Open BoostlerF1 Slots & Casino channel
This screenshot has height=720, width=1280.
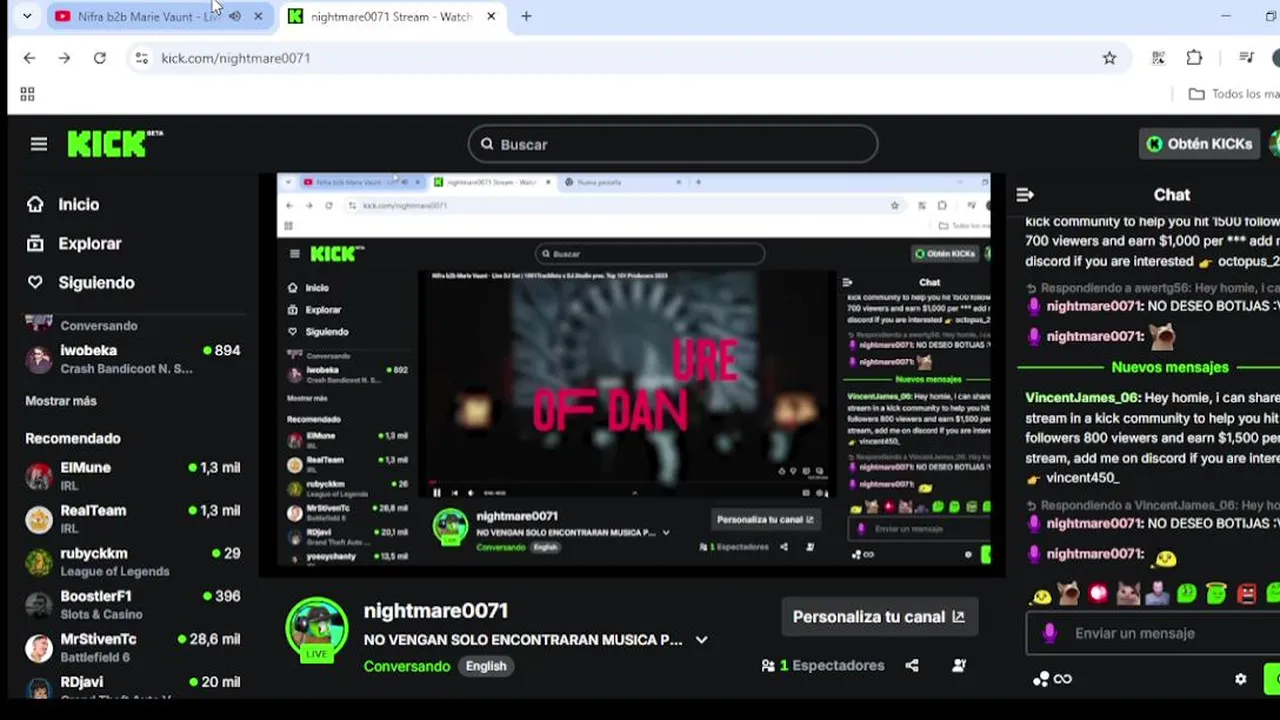[x=133, y=605]
